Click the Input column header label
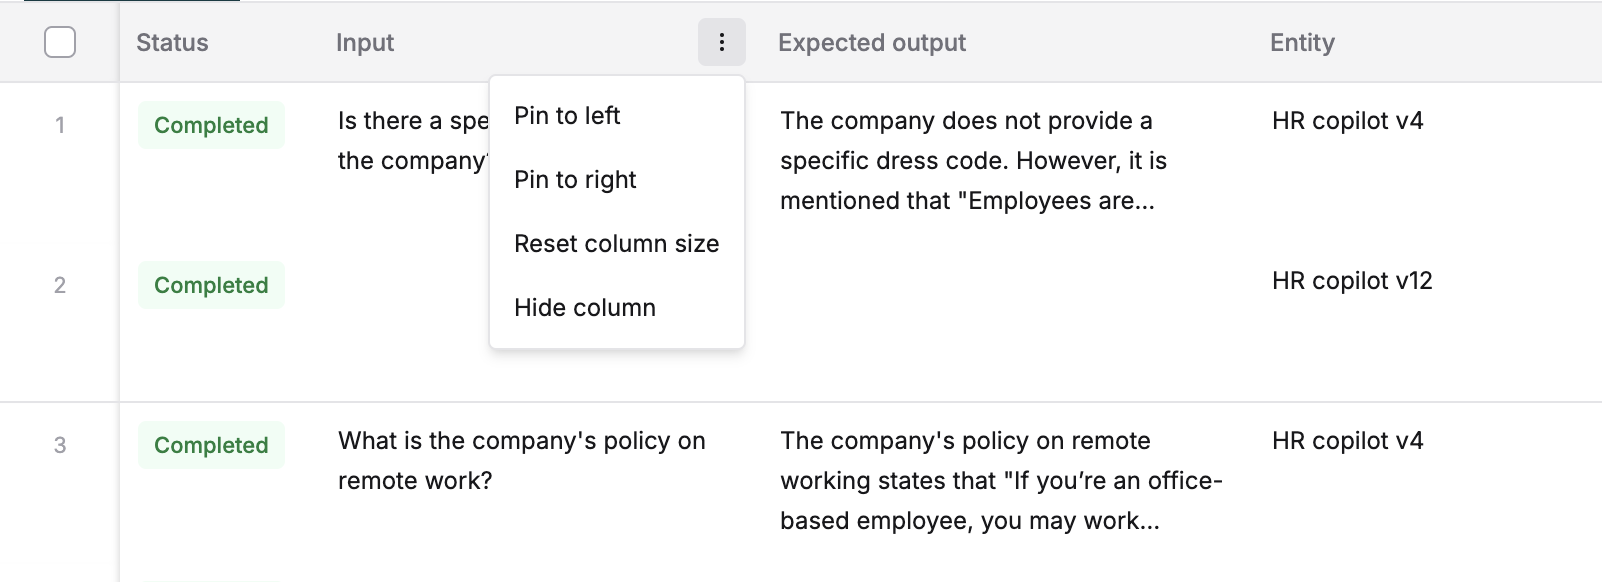Image resolution: width=1602 pixels, height=582 pixels. click(365, 43)
